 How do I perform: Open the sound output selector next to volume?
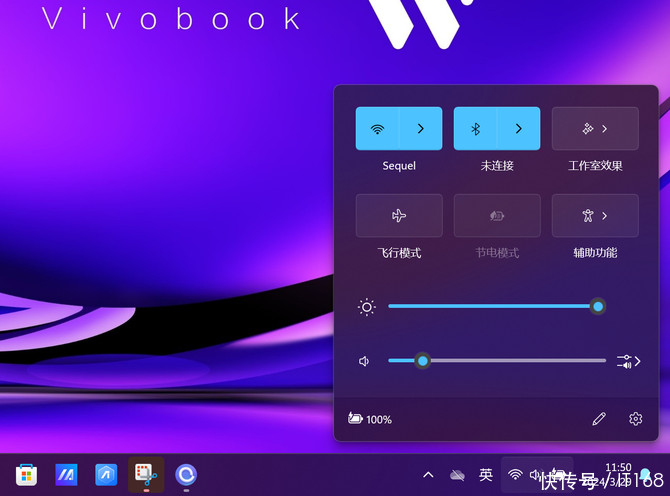tap(628, 361)
